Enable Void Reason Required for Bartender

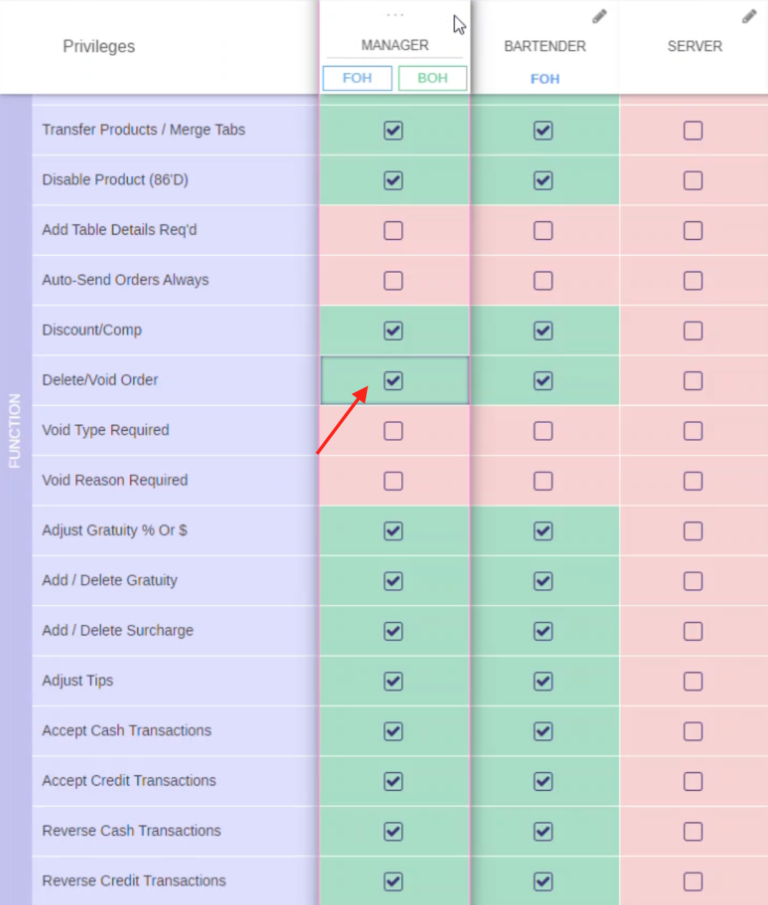[x=543, y=480]
